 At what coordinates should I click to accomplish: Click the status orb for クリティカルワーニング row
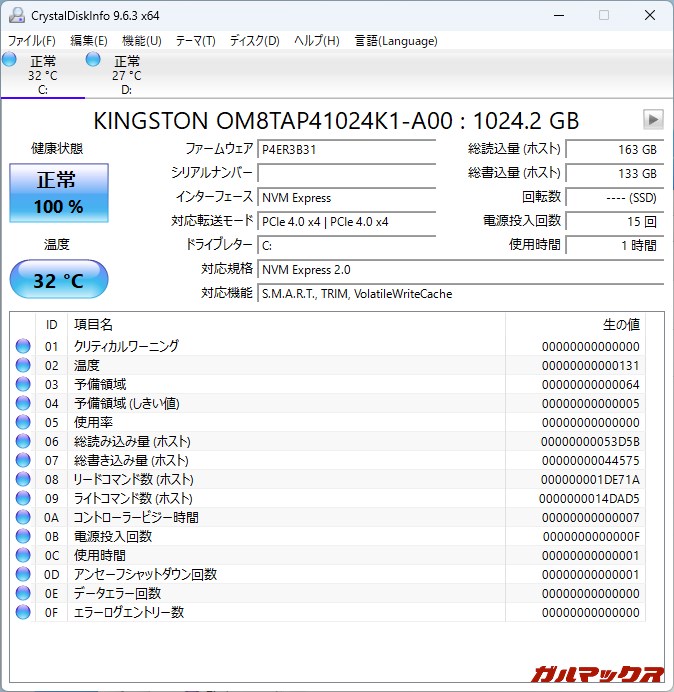point(23,346)
